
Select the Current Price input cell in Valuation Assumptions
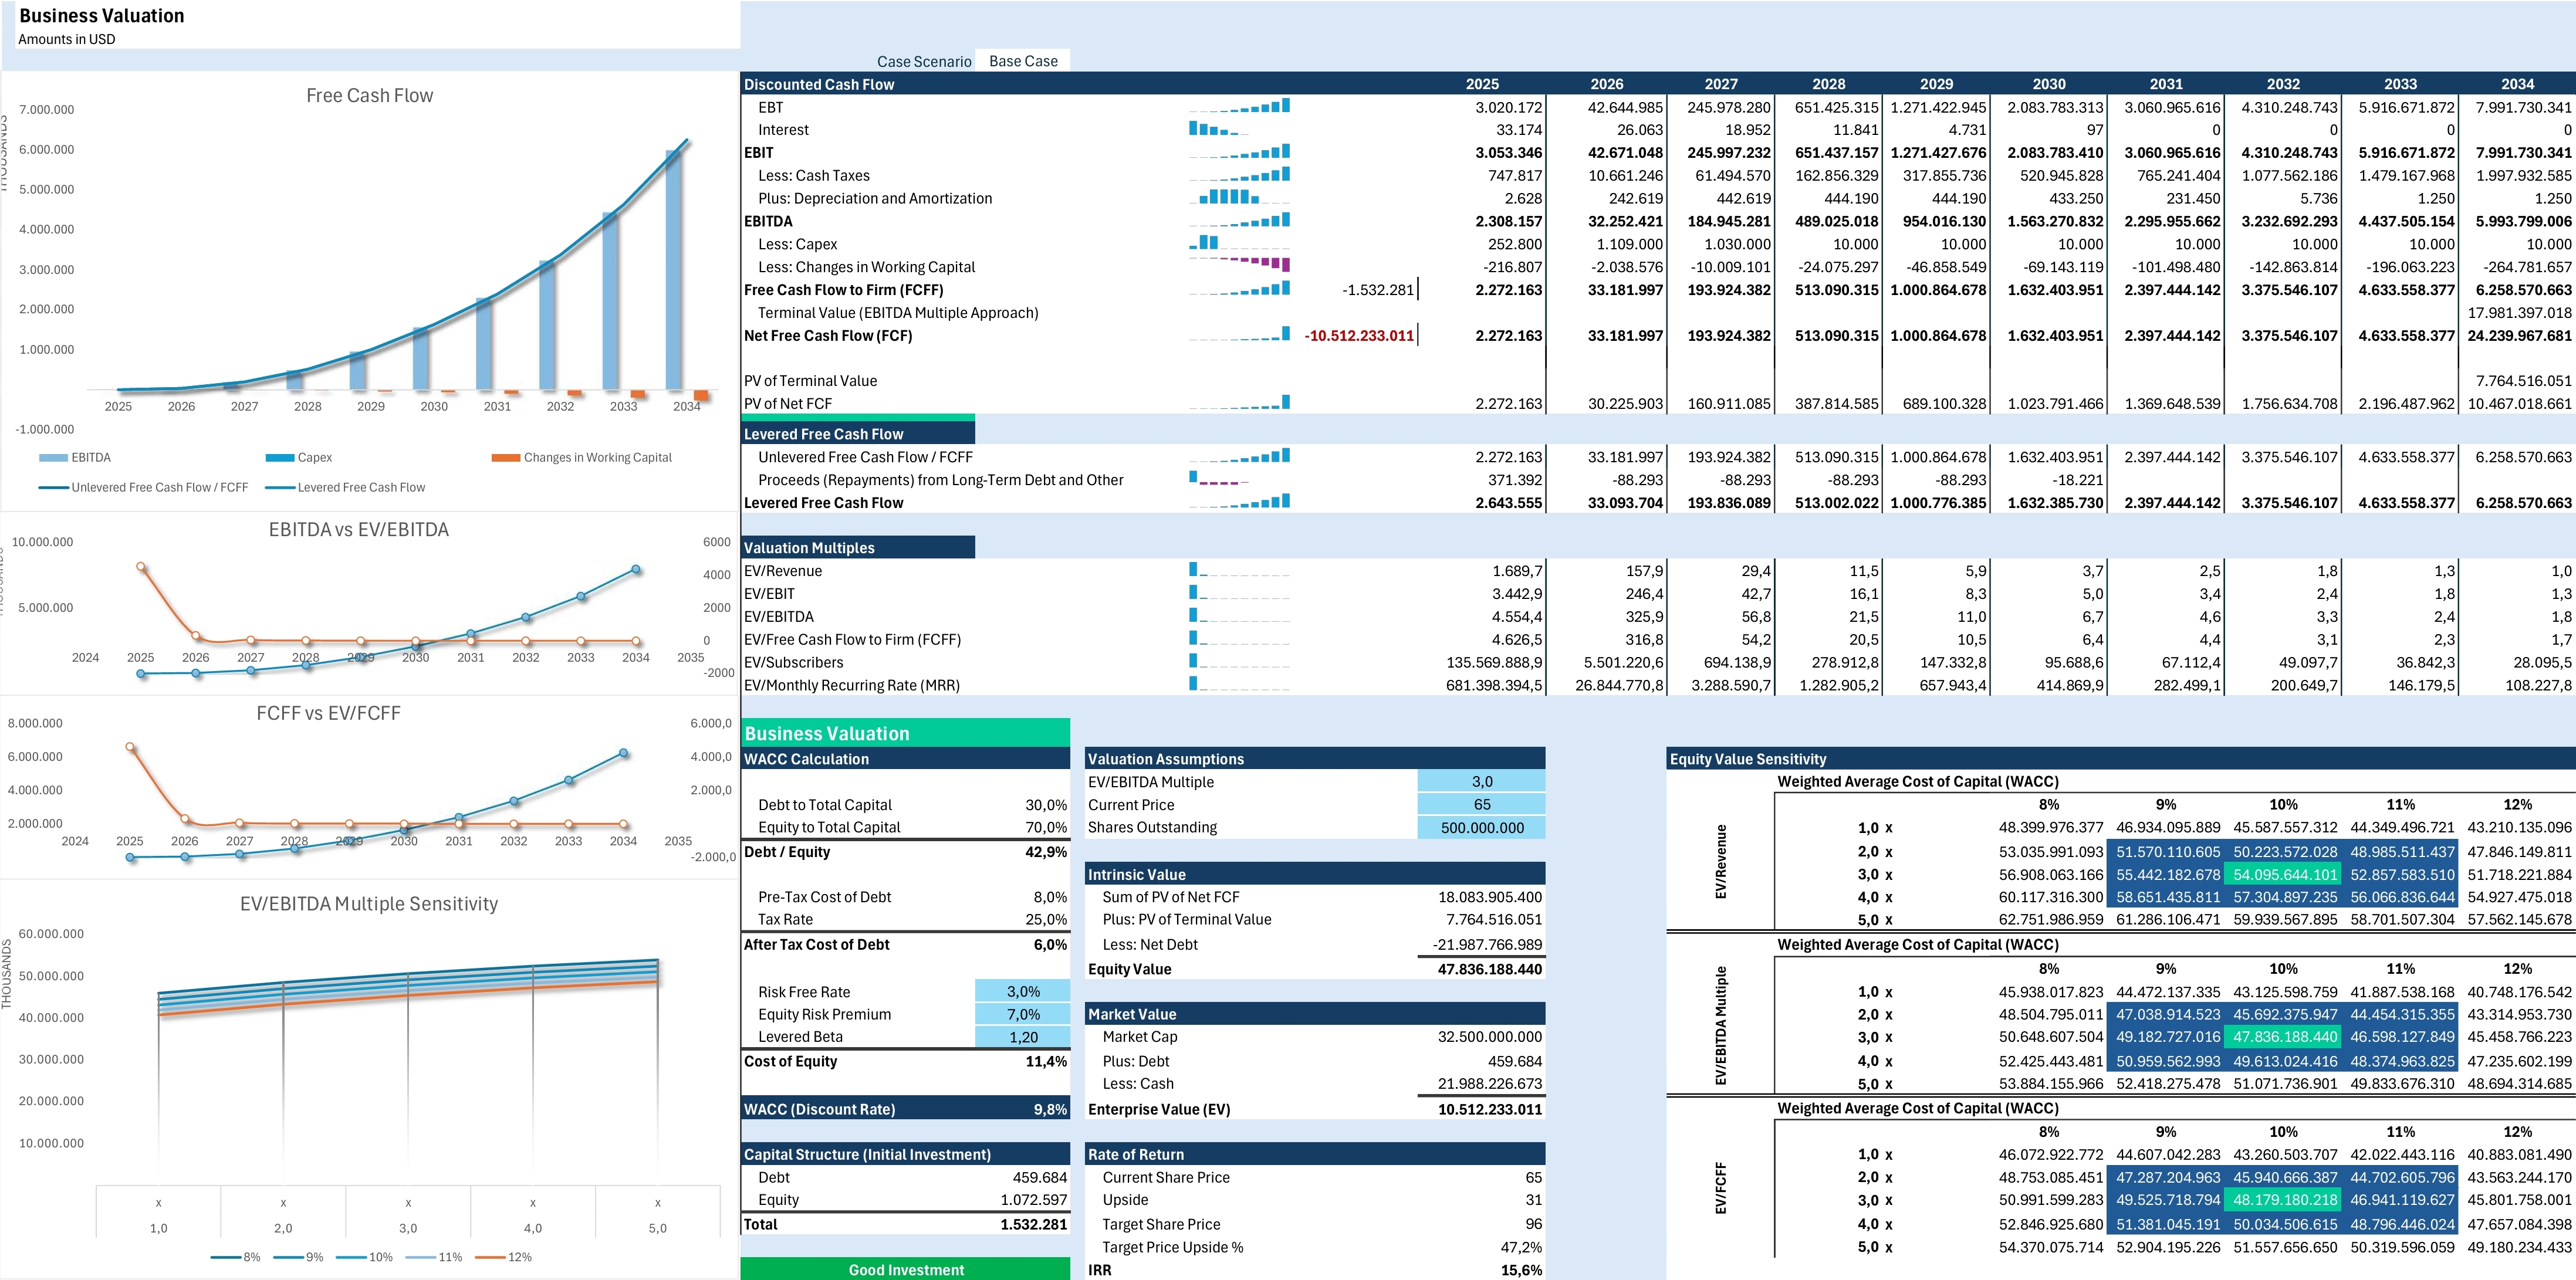[1481, 805]
